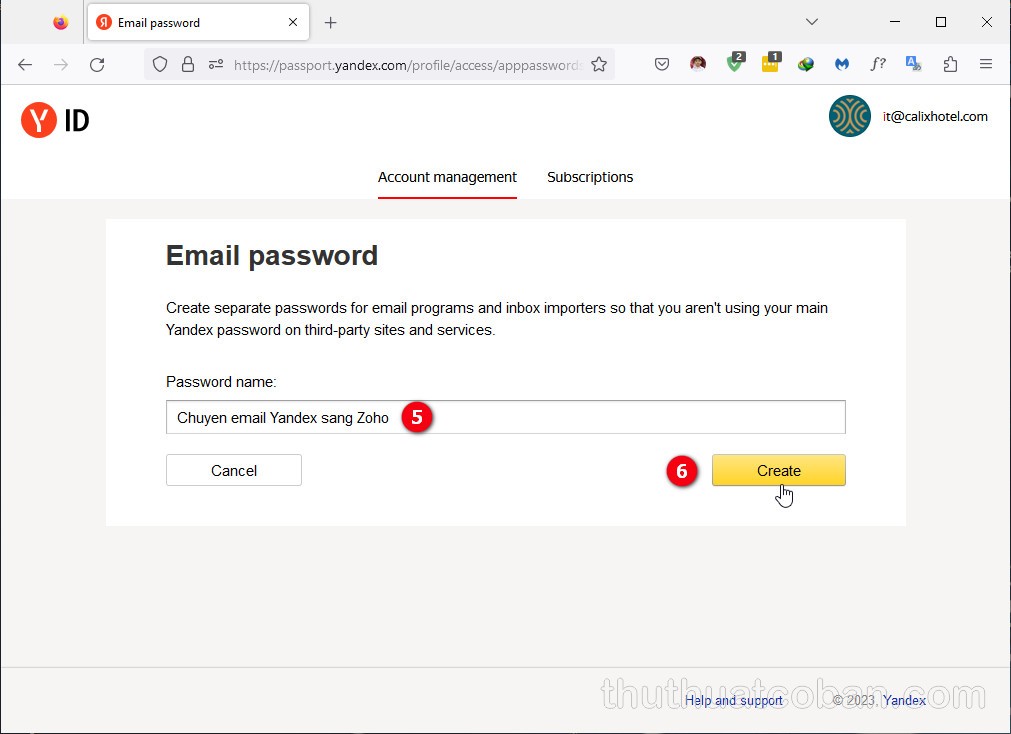Image resolution: width=1011 pixels, height=734 pixels.
Task: Save page to Pocket
Action: click(662, 64)
